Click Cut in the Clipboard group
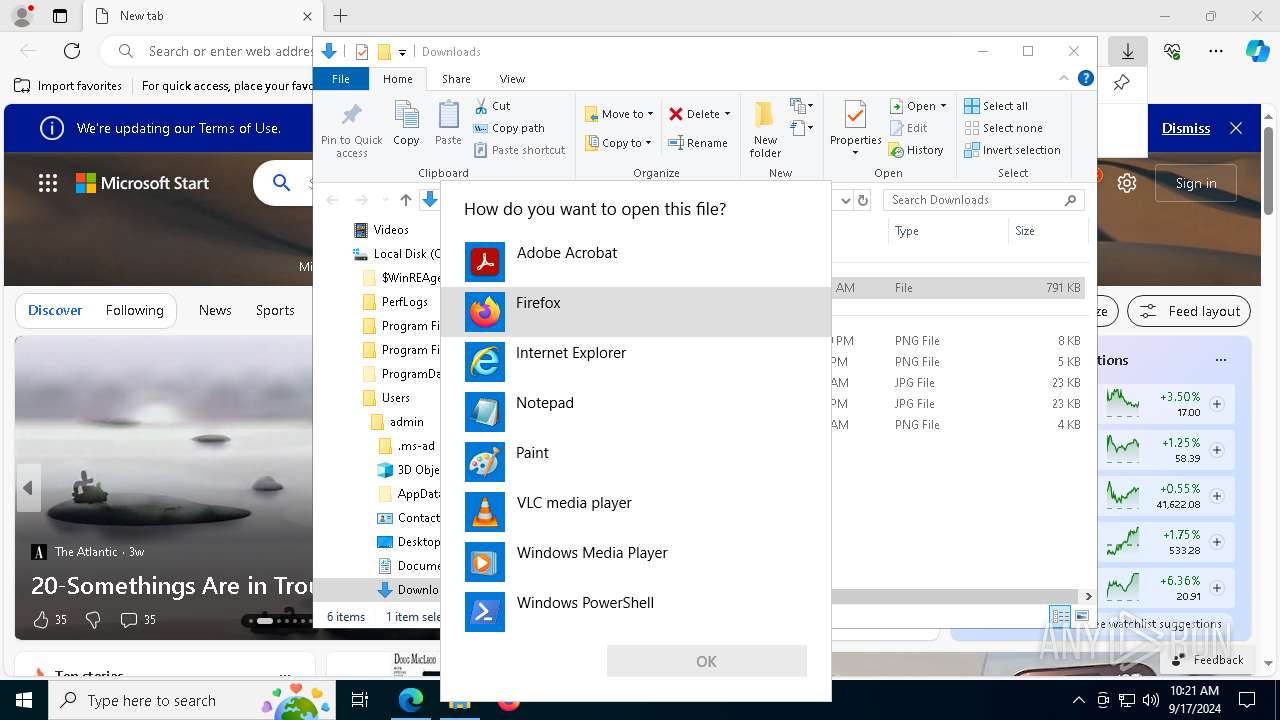 click(492, 105)
